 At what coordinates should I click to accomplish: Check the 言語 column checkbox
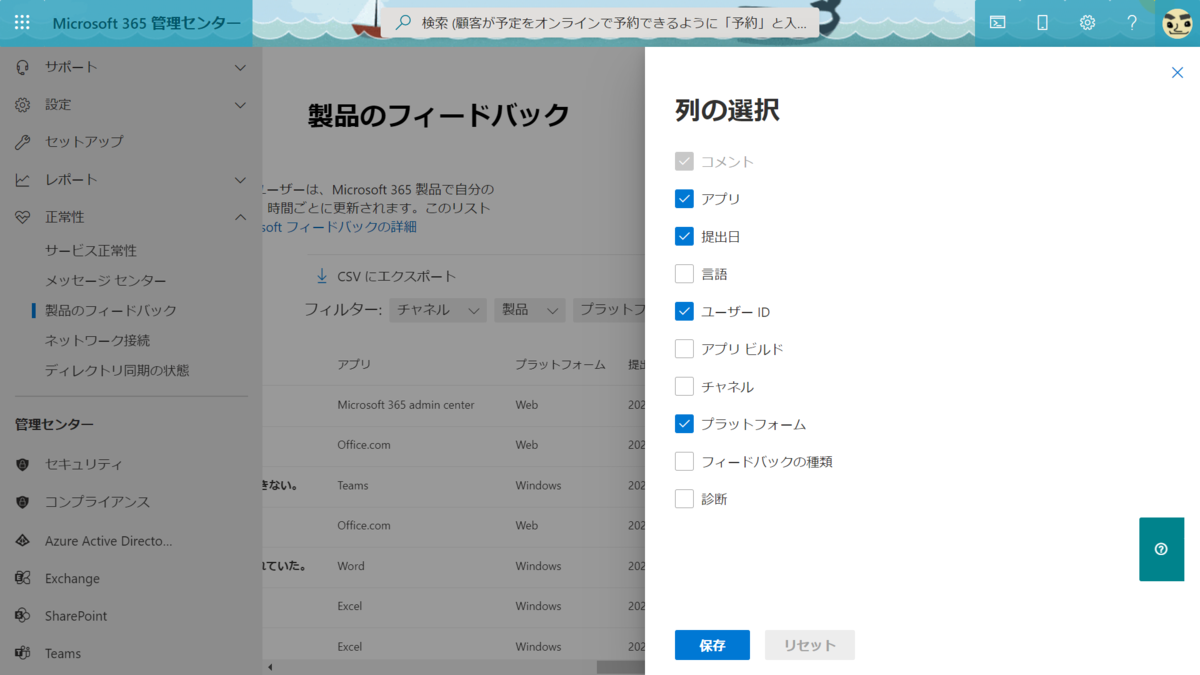[684, 274]
